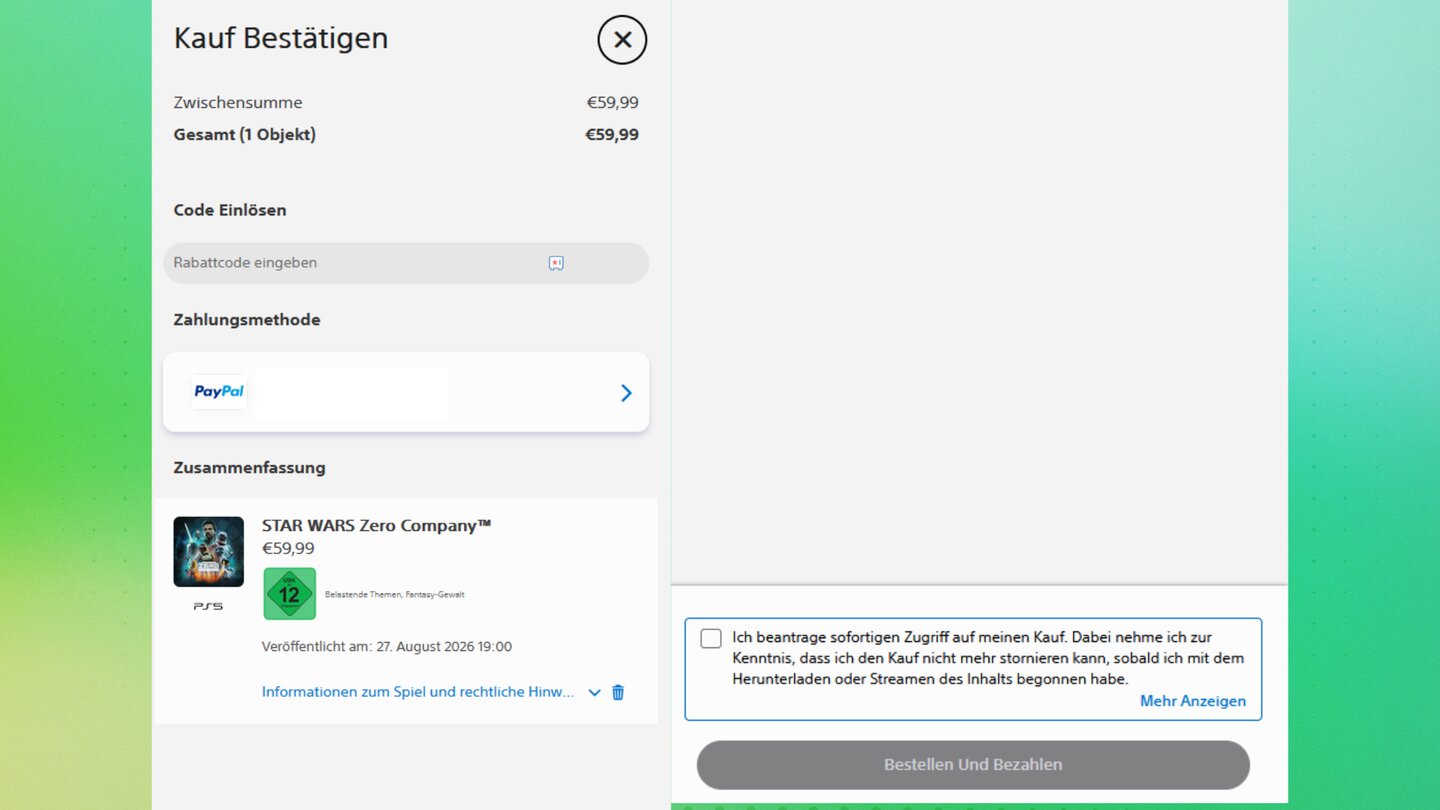Image resolution: width=1440 pixels, height=810 pixels.
Task: Open the PayPal payment method selection
Action: click(406, 392)
